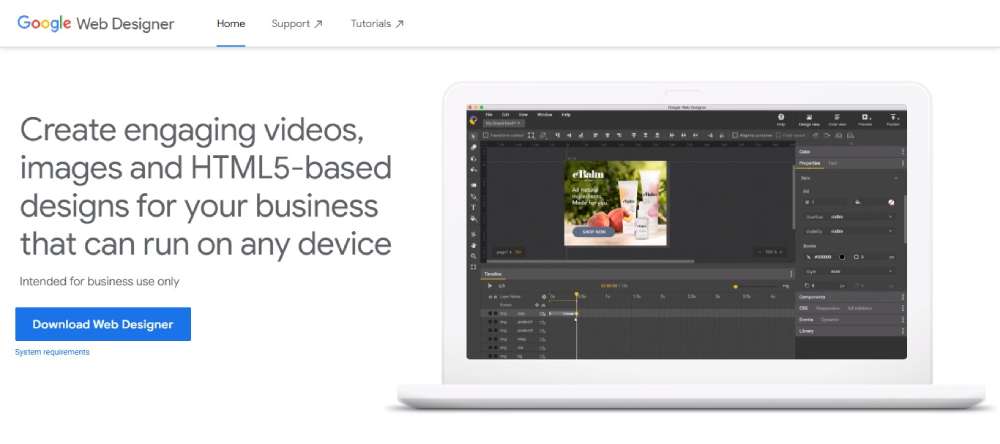Click the Publish icon in app toolbar
The width and height of the screenshot is (1000, 444).
893,119
